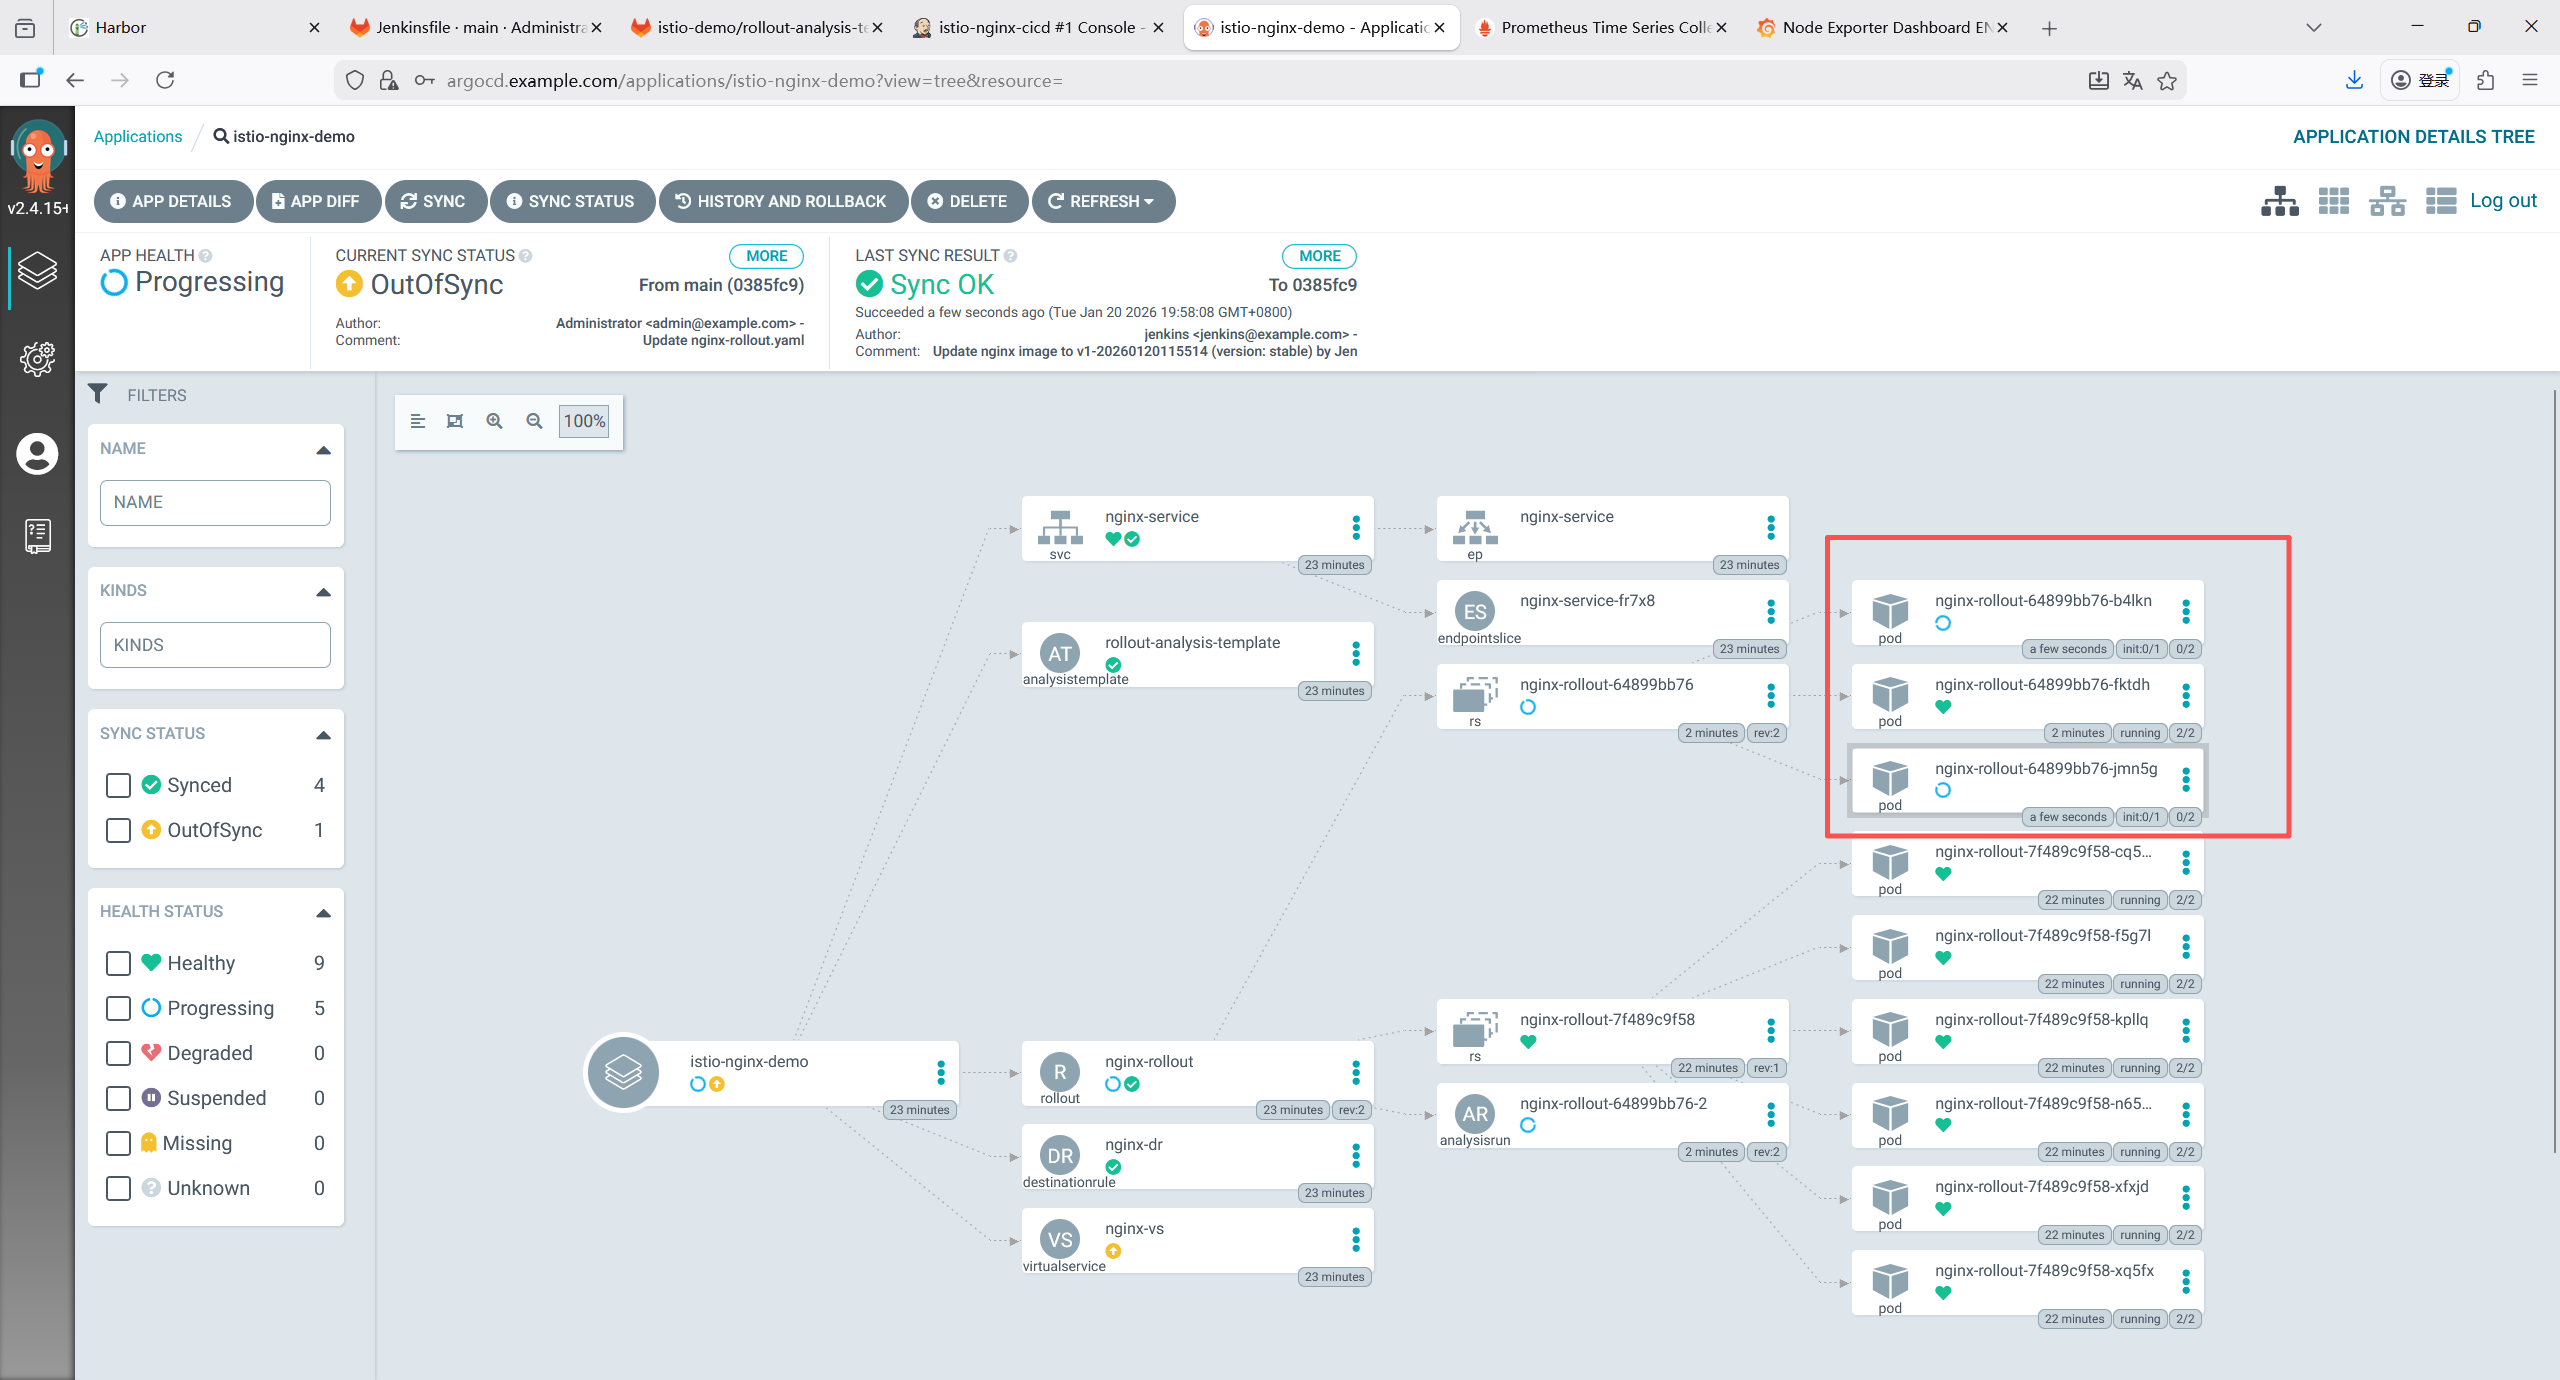This screenshot has width=2560, height=1380.
Task: Click the fit-to-screen icon in the graph toolbar
Action: (x=455, y=421)
